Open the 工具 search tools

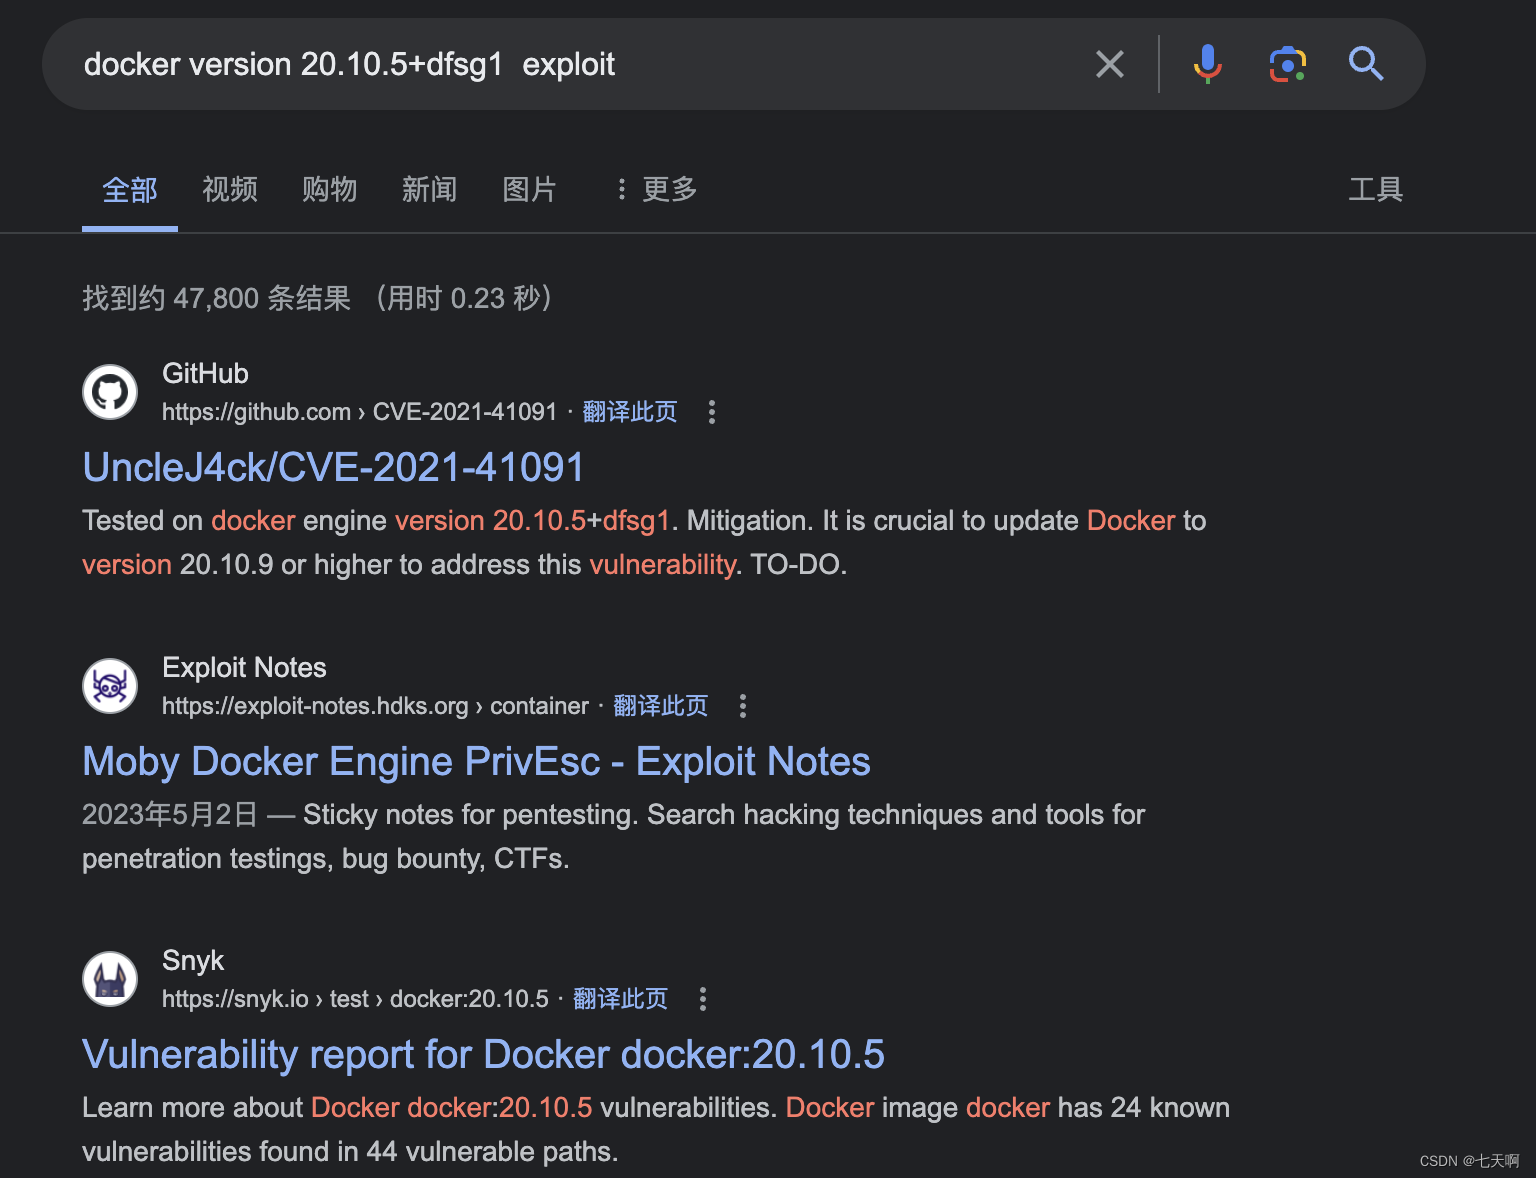pos(1376,189)
